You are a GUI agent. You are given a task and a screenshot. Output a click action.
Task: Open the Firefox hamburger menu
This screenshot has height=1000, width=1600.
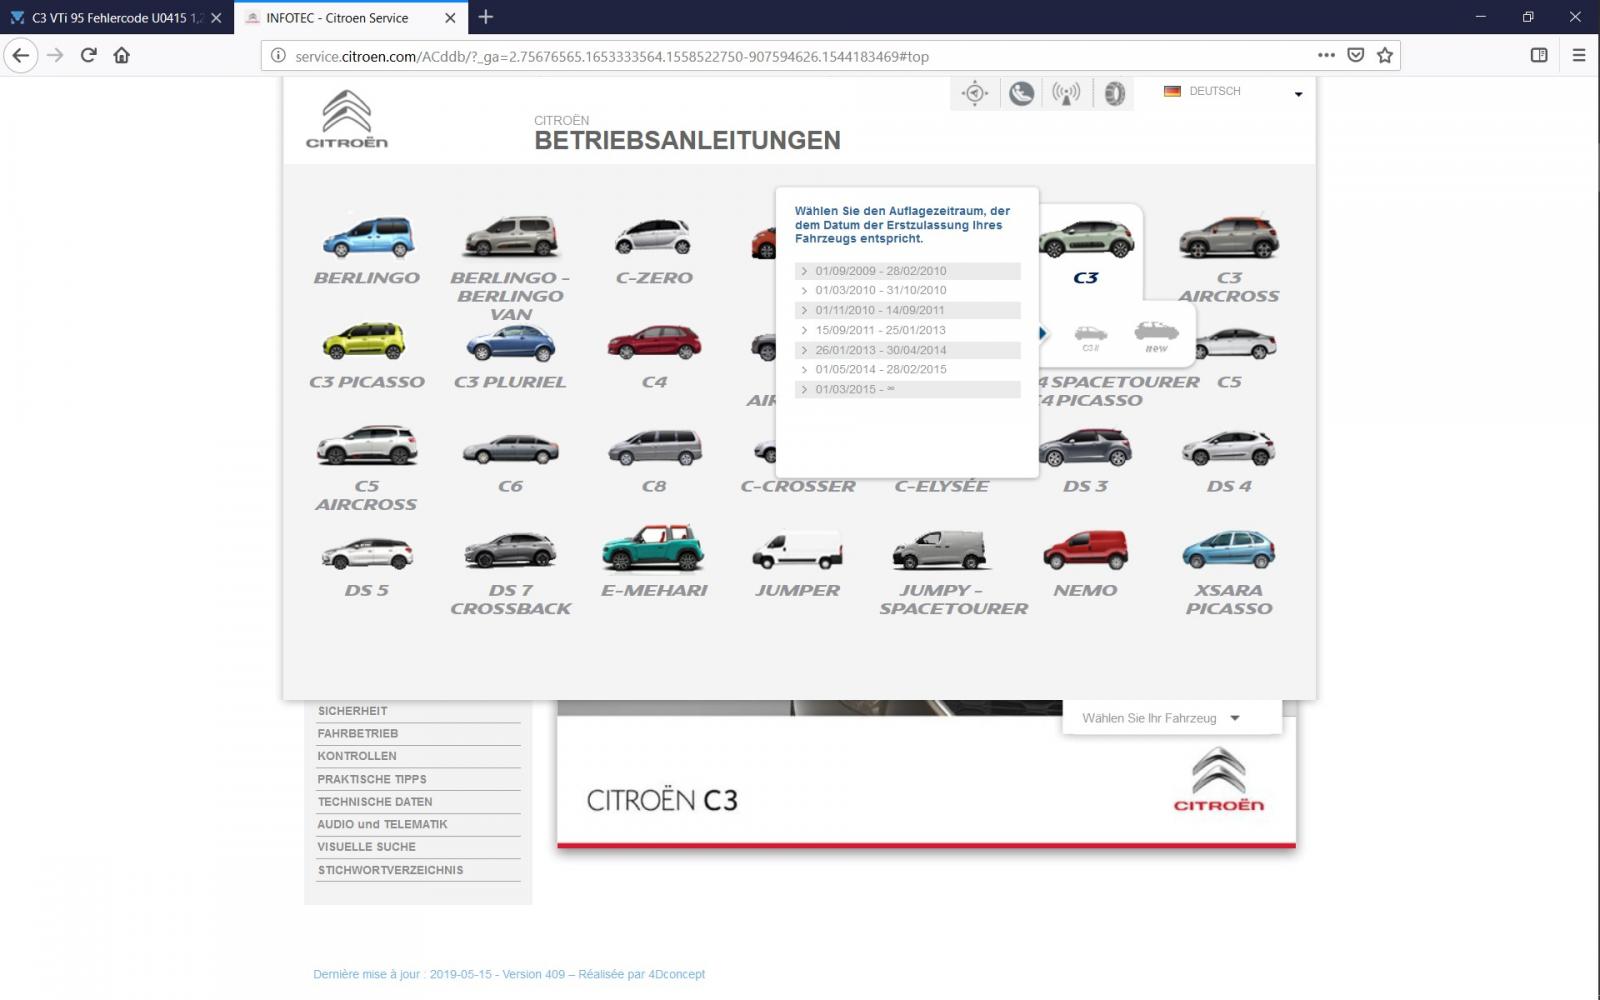tap(1579, 55)
